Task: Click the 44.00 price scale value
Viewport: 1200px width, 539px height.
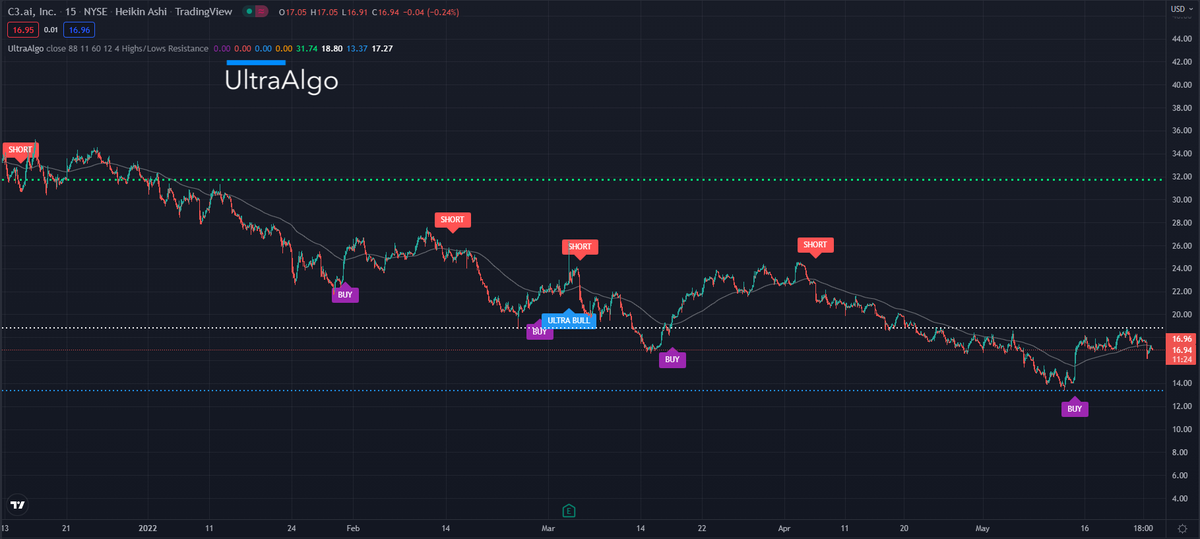Action: (x=1181, y=38)
